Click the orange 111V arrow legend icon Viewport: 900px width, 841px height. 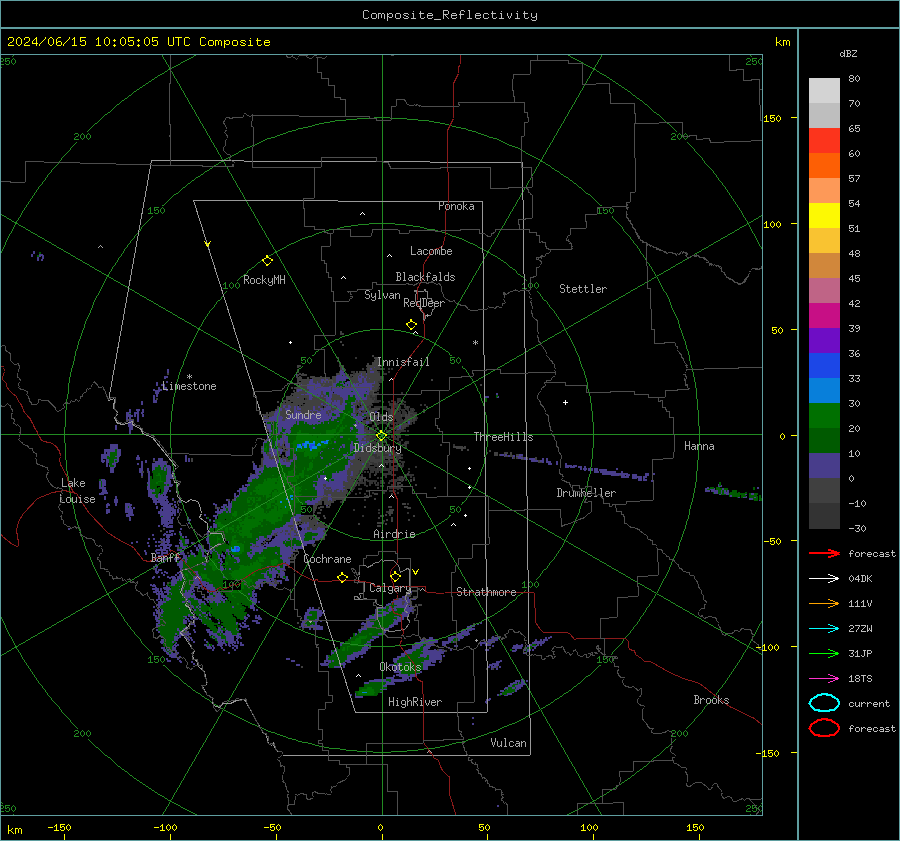824,603
